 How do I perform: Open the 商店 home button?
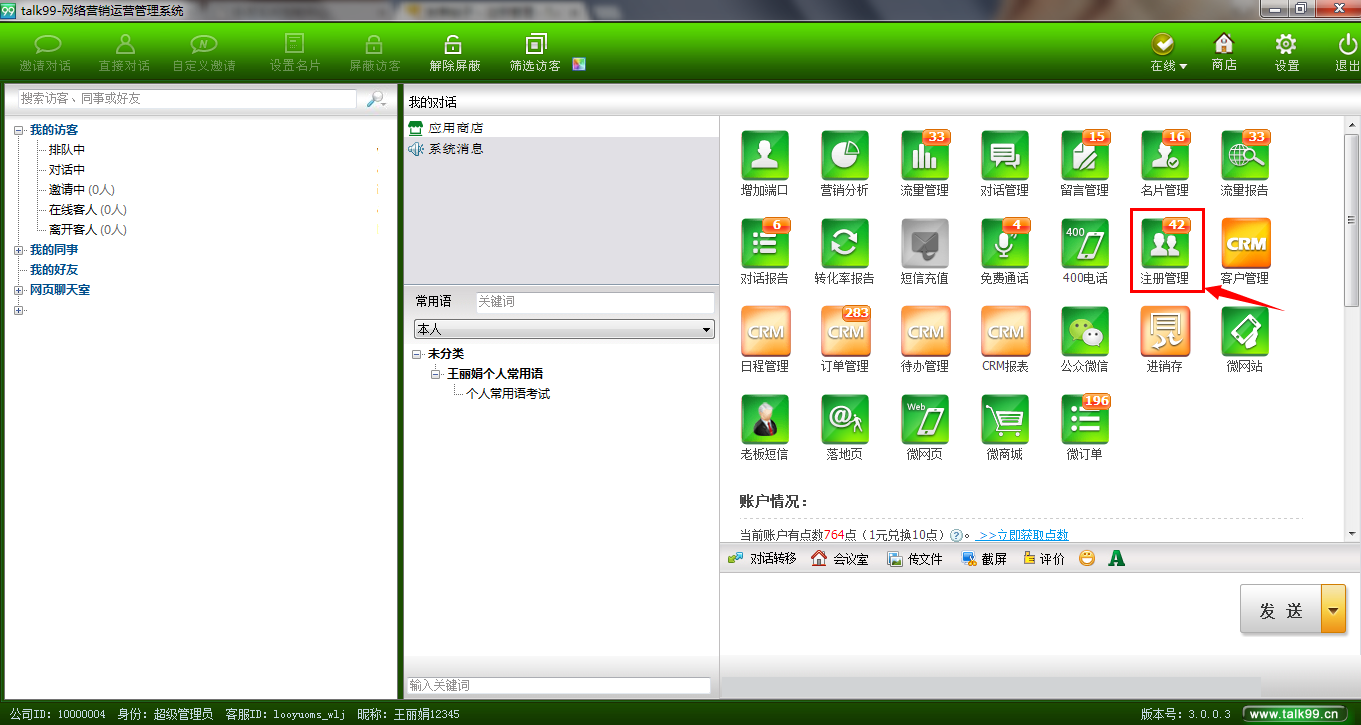pos(1224,53)
